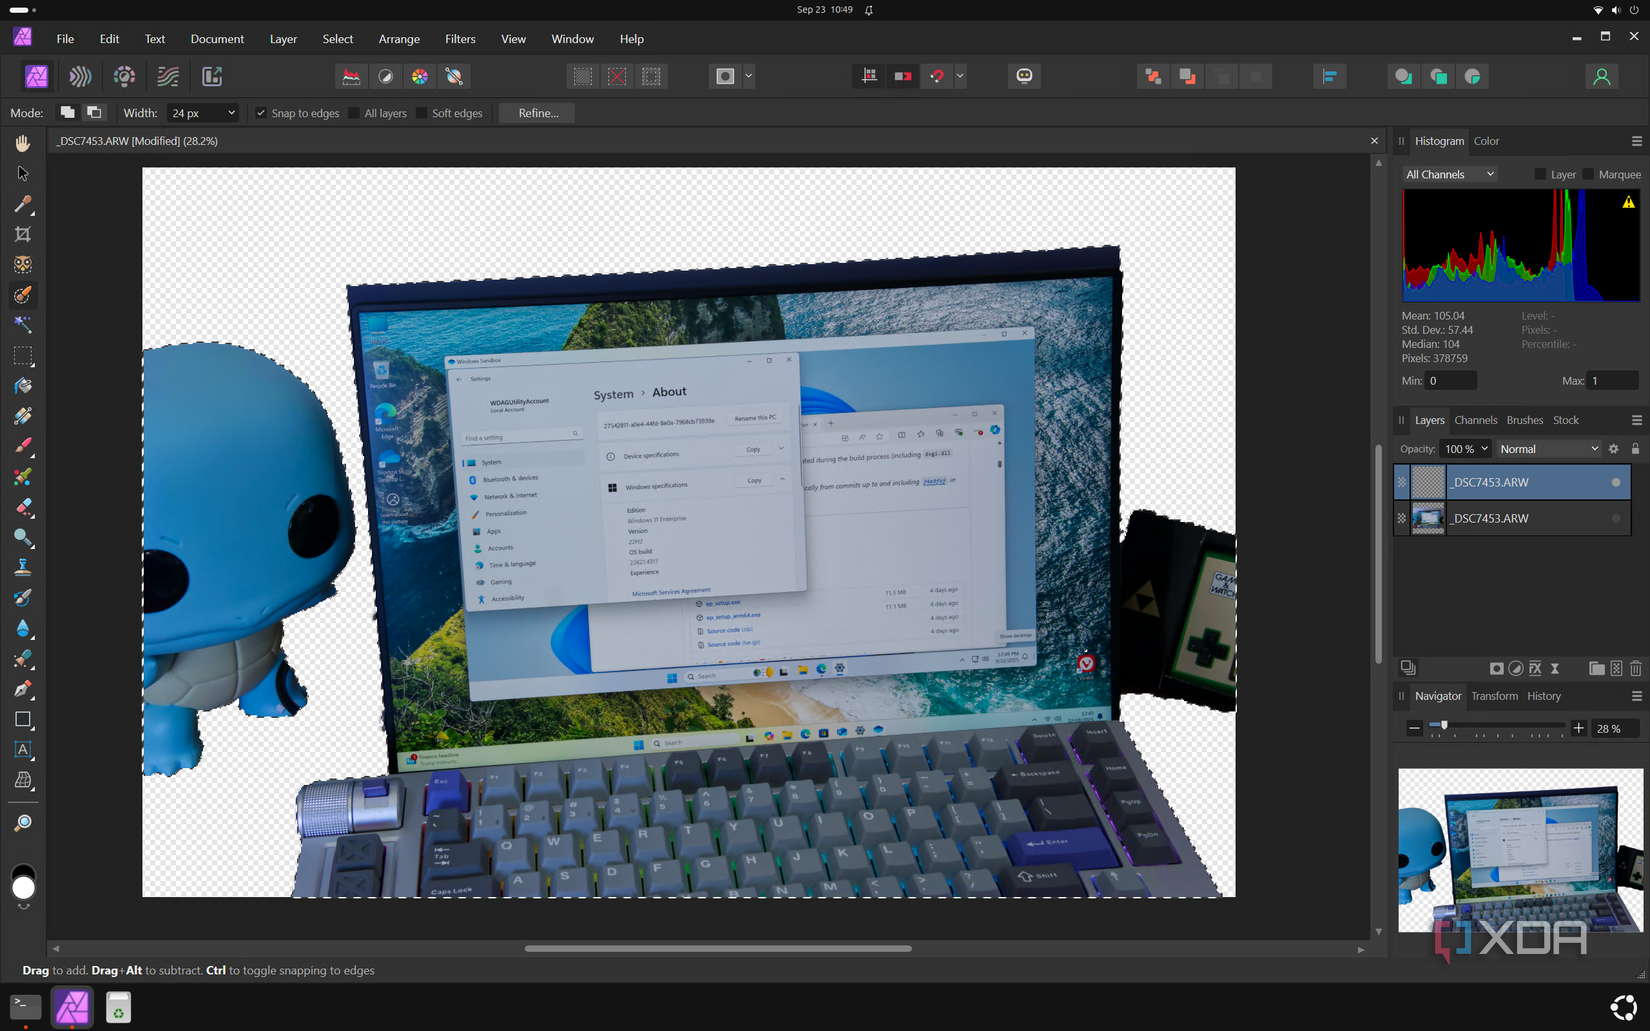Image resolution: width=1650 pixels, height=1031 pixels.
Task: Toggle the All layers checkbox
Action: click(x=352, y=113)
